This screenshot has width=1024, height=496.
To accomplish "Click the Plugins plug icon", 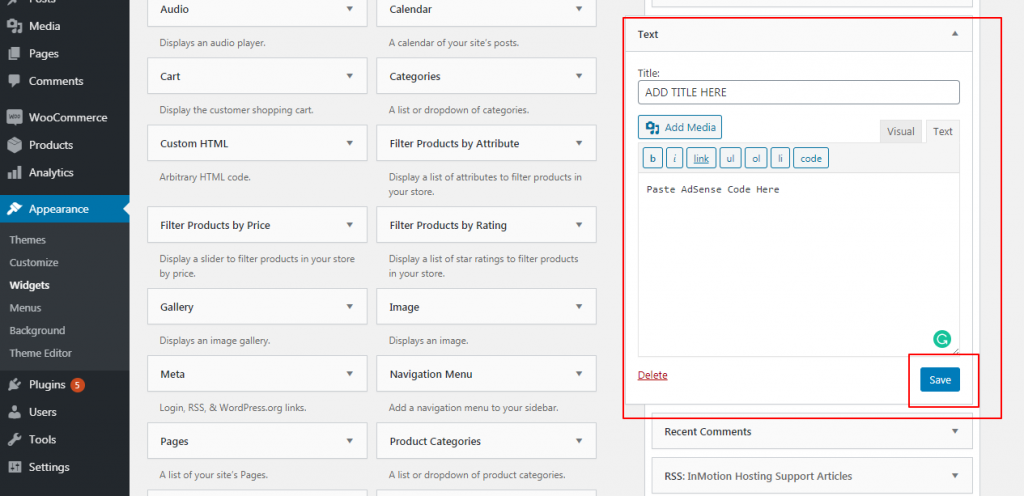I will pos(14,385).
